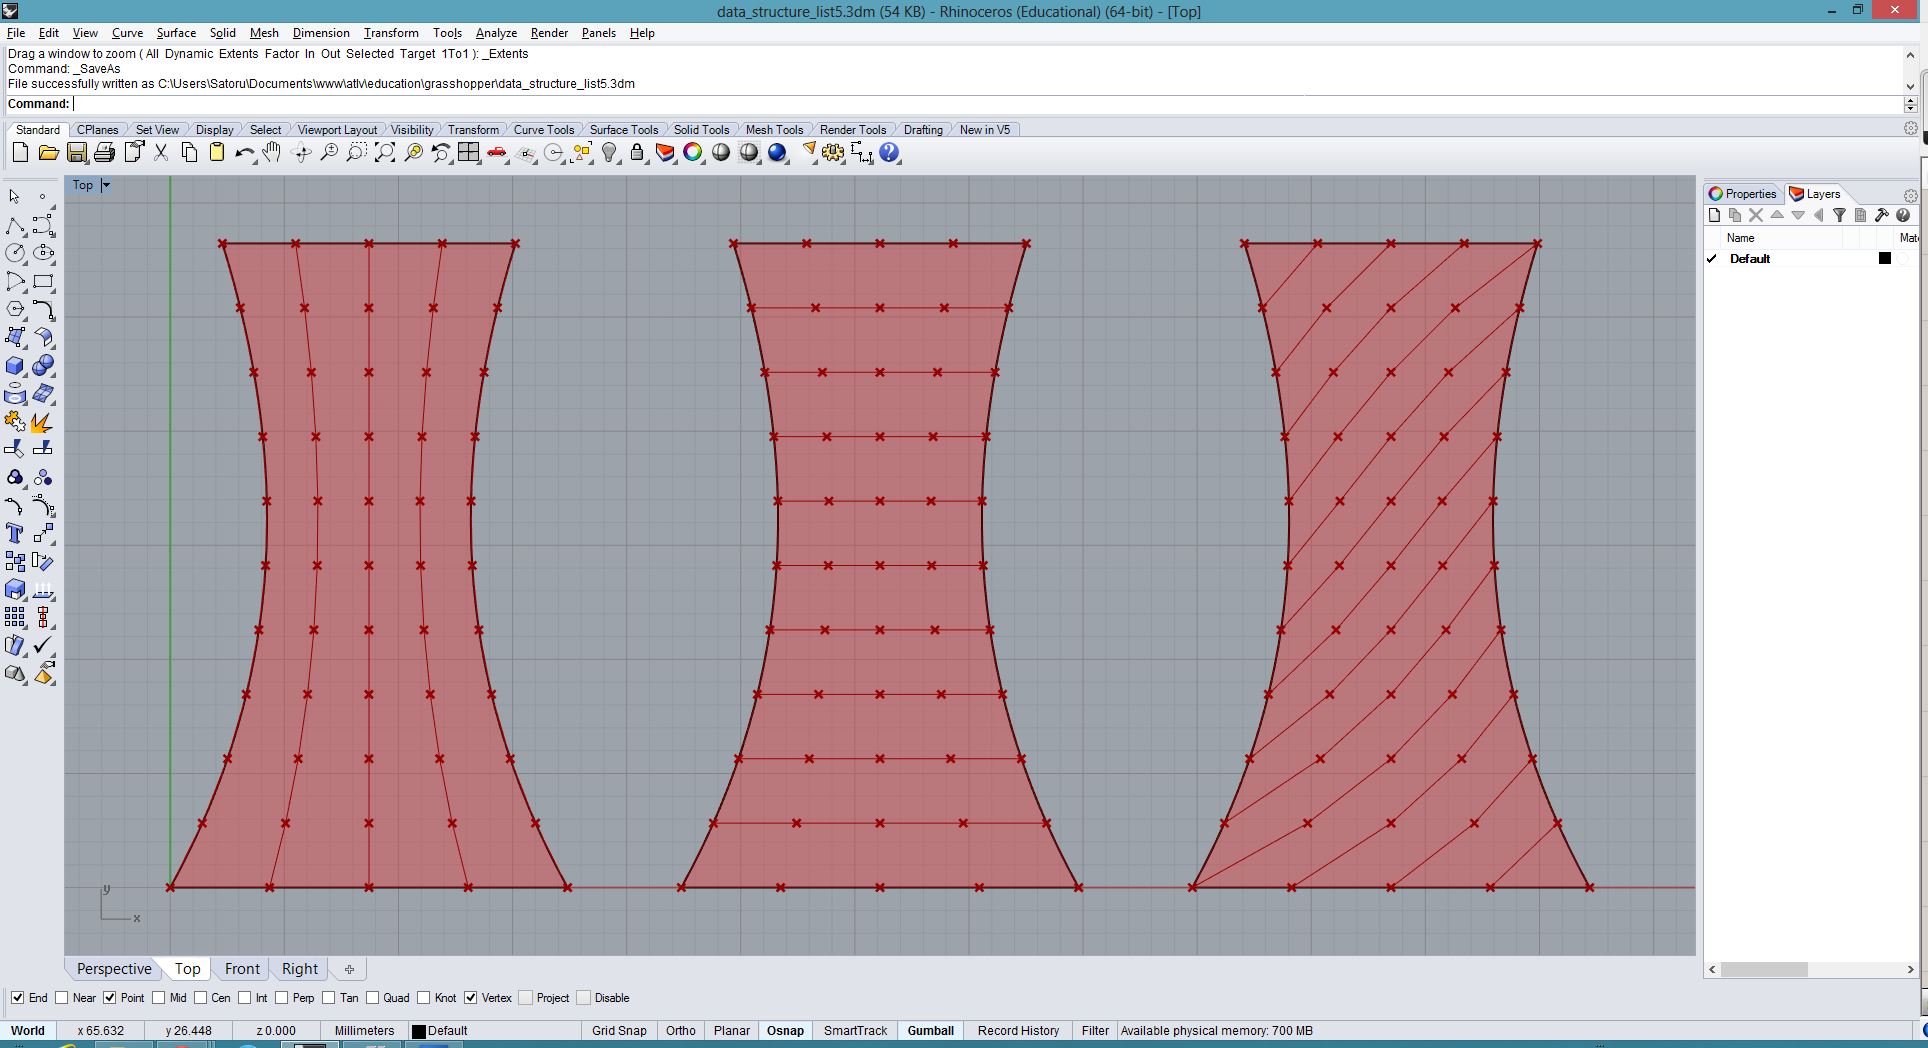Select the Box solid tool
Image resolution: width=1928 pixels, height=1048 pixels.
[15, 366]
